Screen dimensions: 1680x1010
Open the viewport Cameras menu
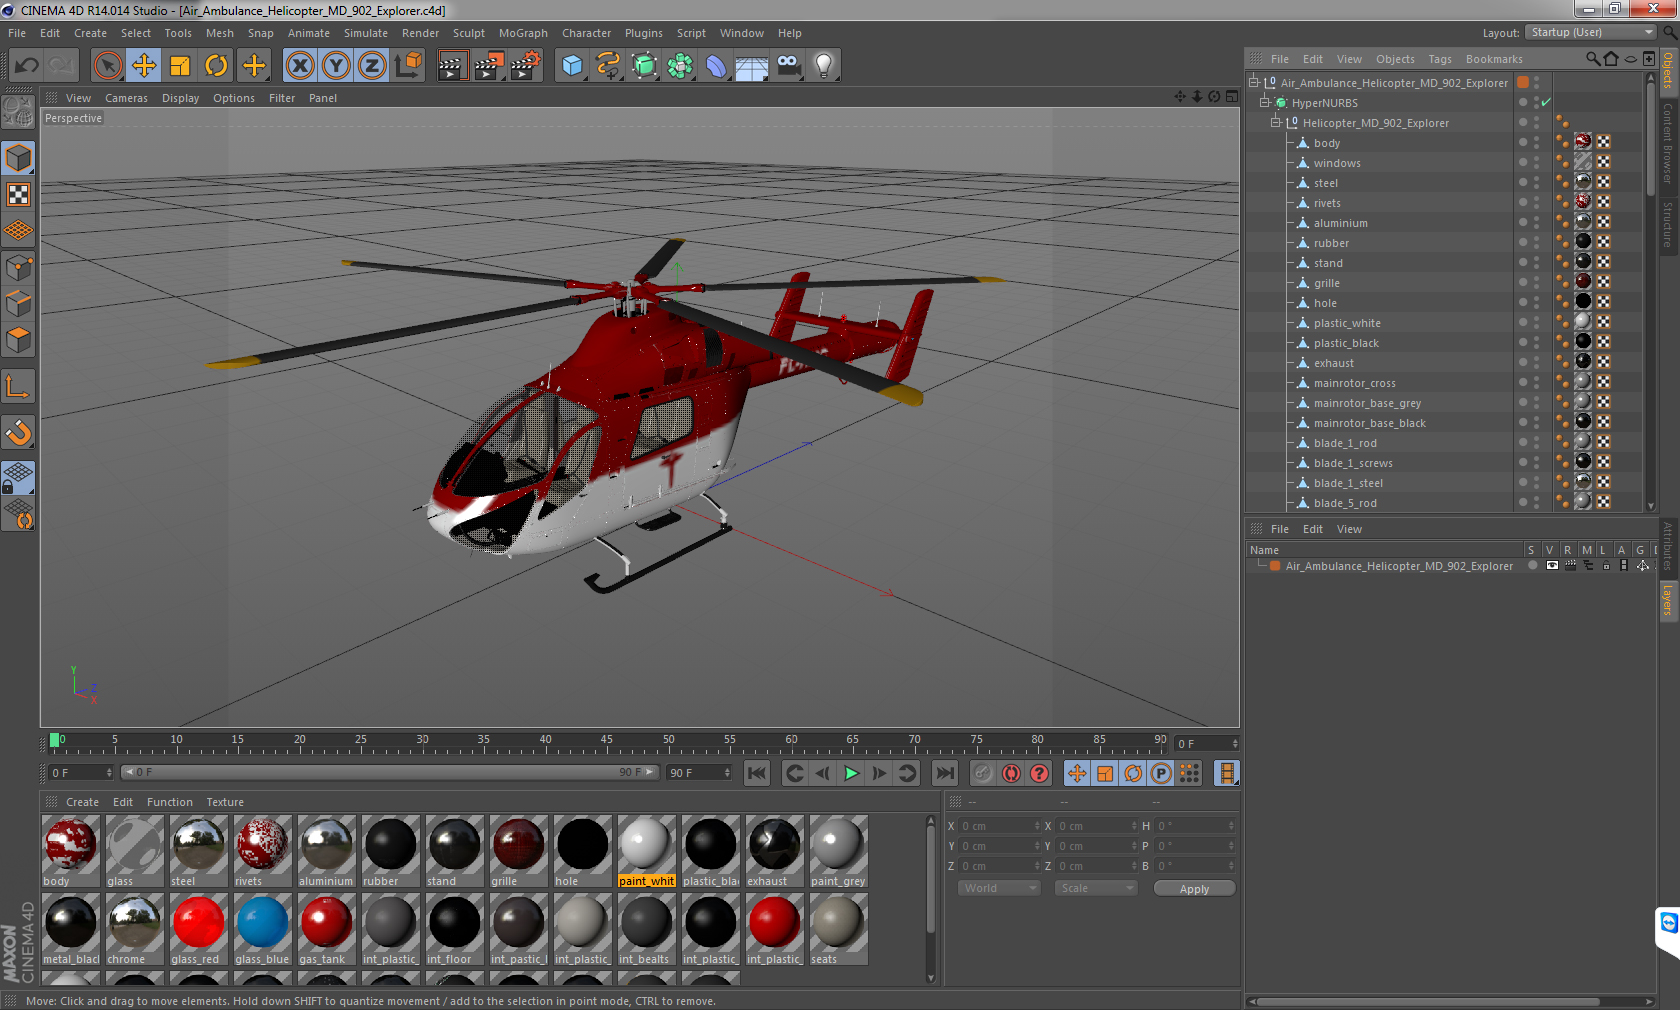[x=126, y=98]
